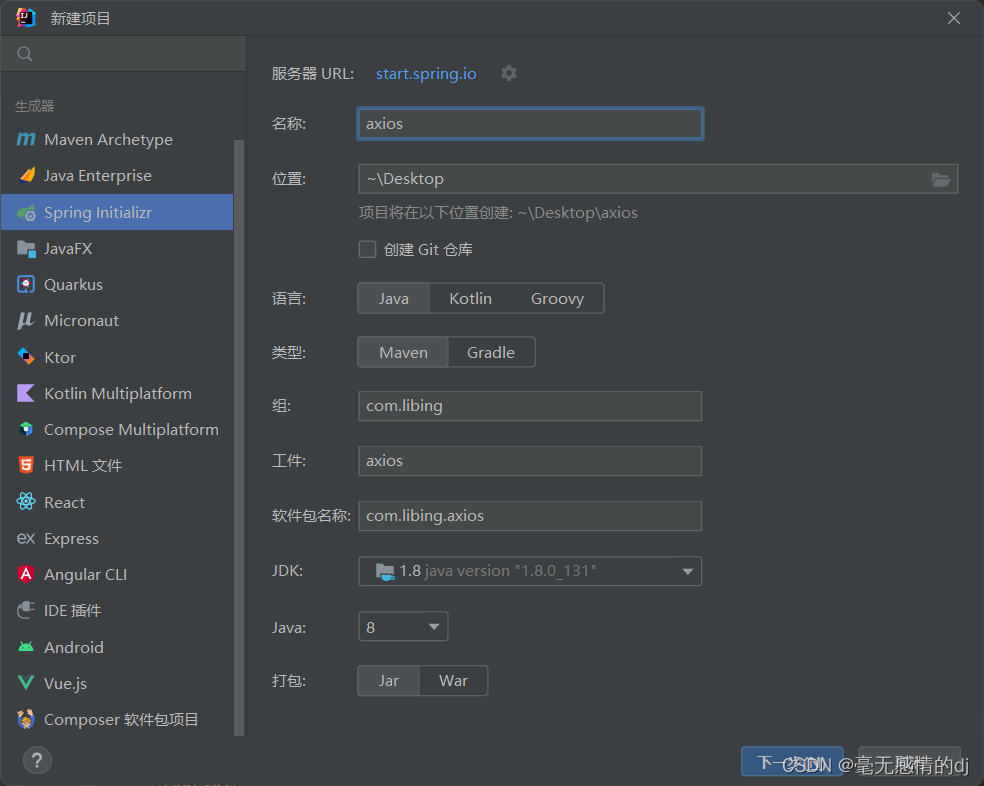Select Groovy as the language
This screenshot has height=786, width=984.
coord(557,298)
